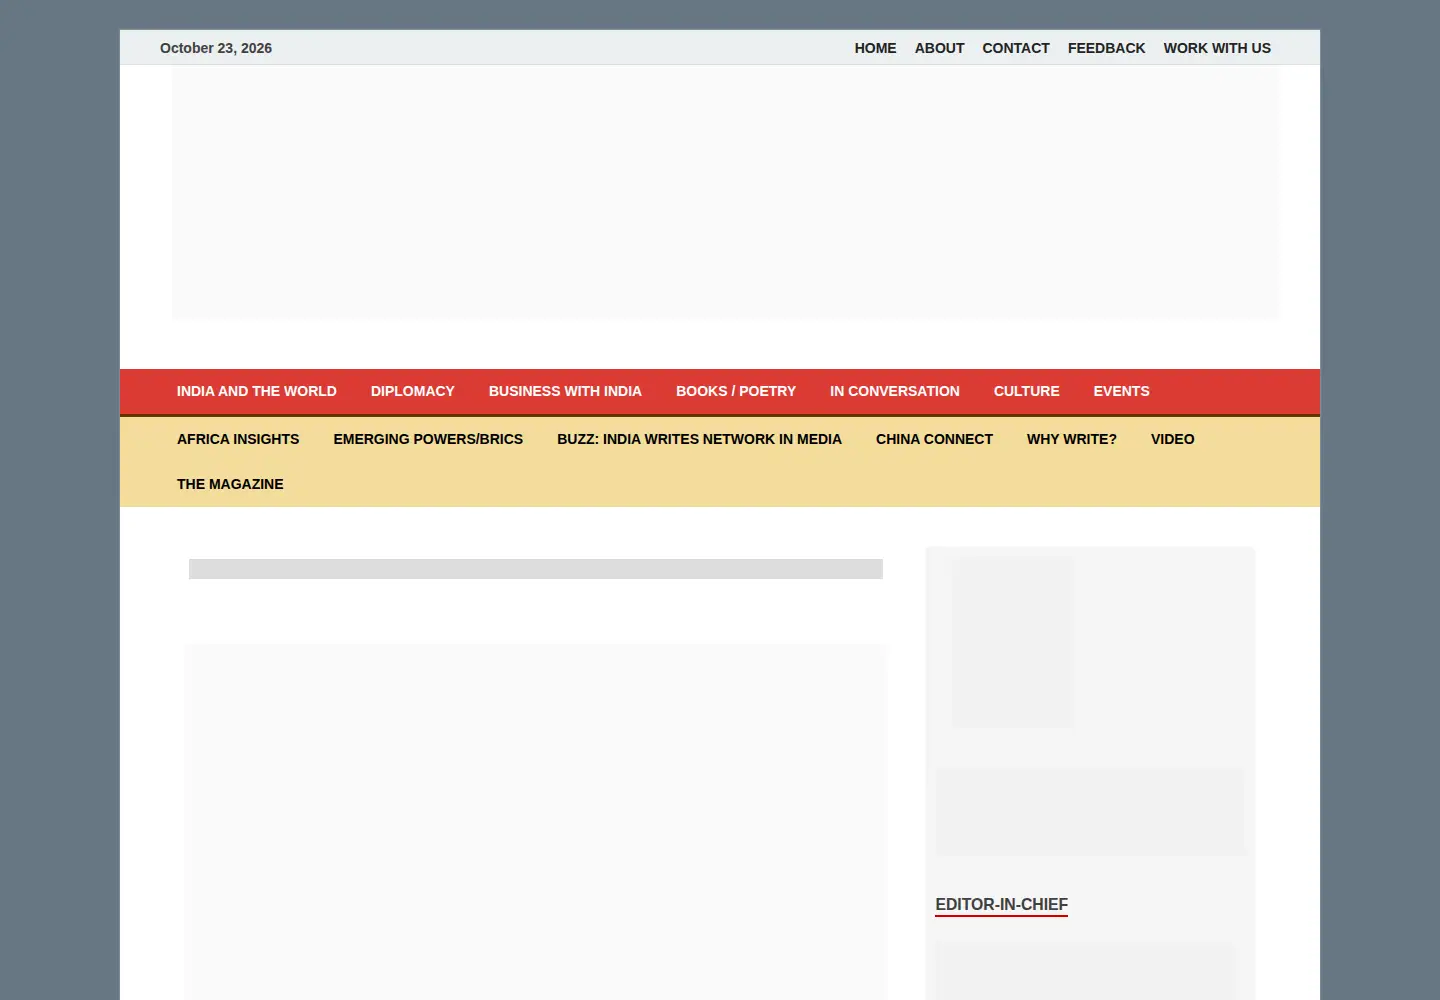Viewport: 1440px width, 1000px height.
Task: Open the DIPLOMACY section
Action: pos(413,391)
